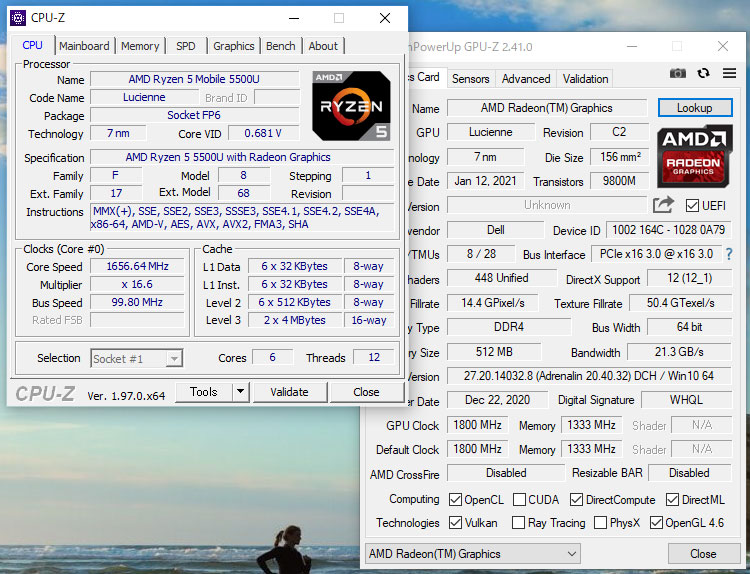Click the Multiplier value x 16.6
This screenshot has width=750, height=574.
pyautogui.click(x=137, y=285)
